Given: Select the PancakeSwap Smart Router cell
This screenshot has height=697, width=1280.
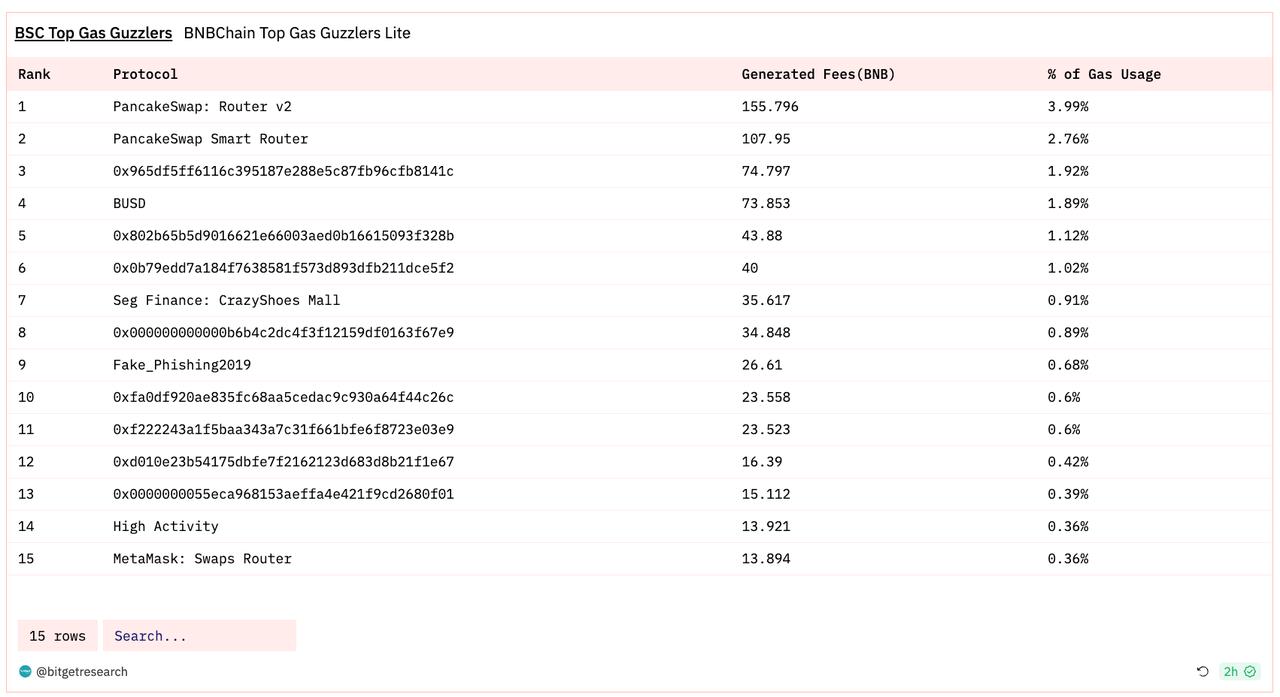Looking at the screenshot, I should coord(210,139).
